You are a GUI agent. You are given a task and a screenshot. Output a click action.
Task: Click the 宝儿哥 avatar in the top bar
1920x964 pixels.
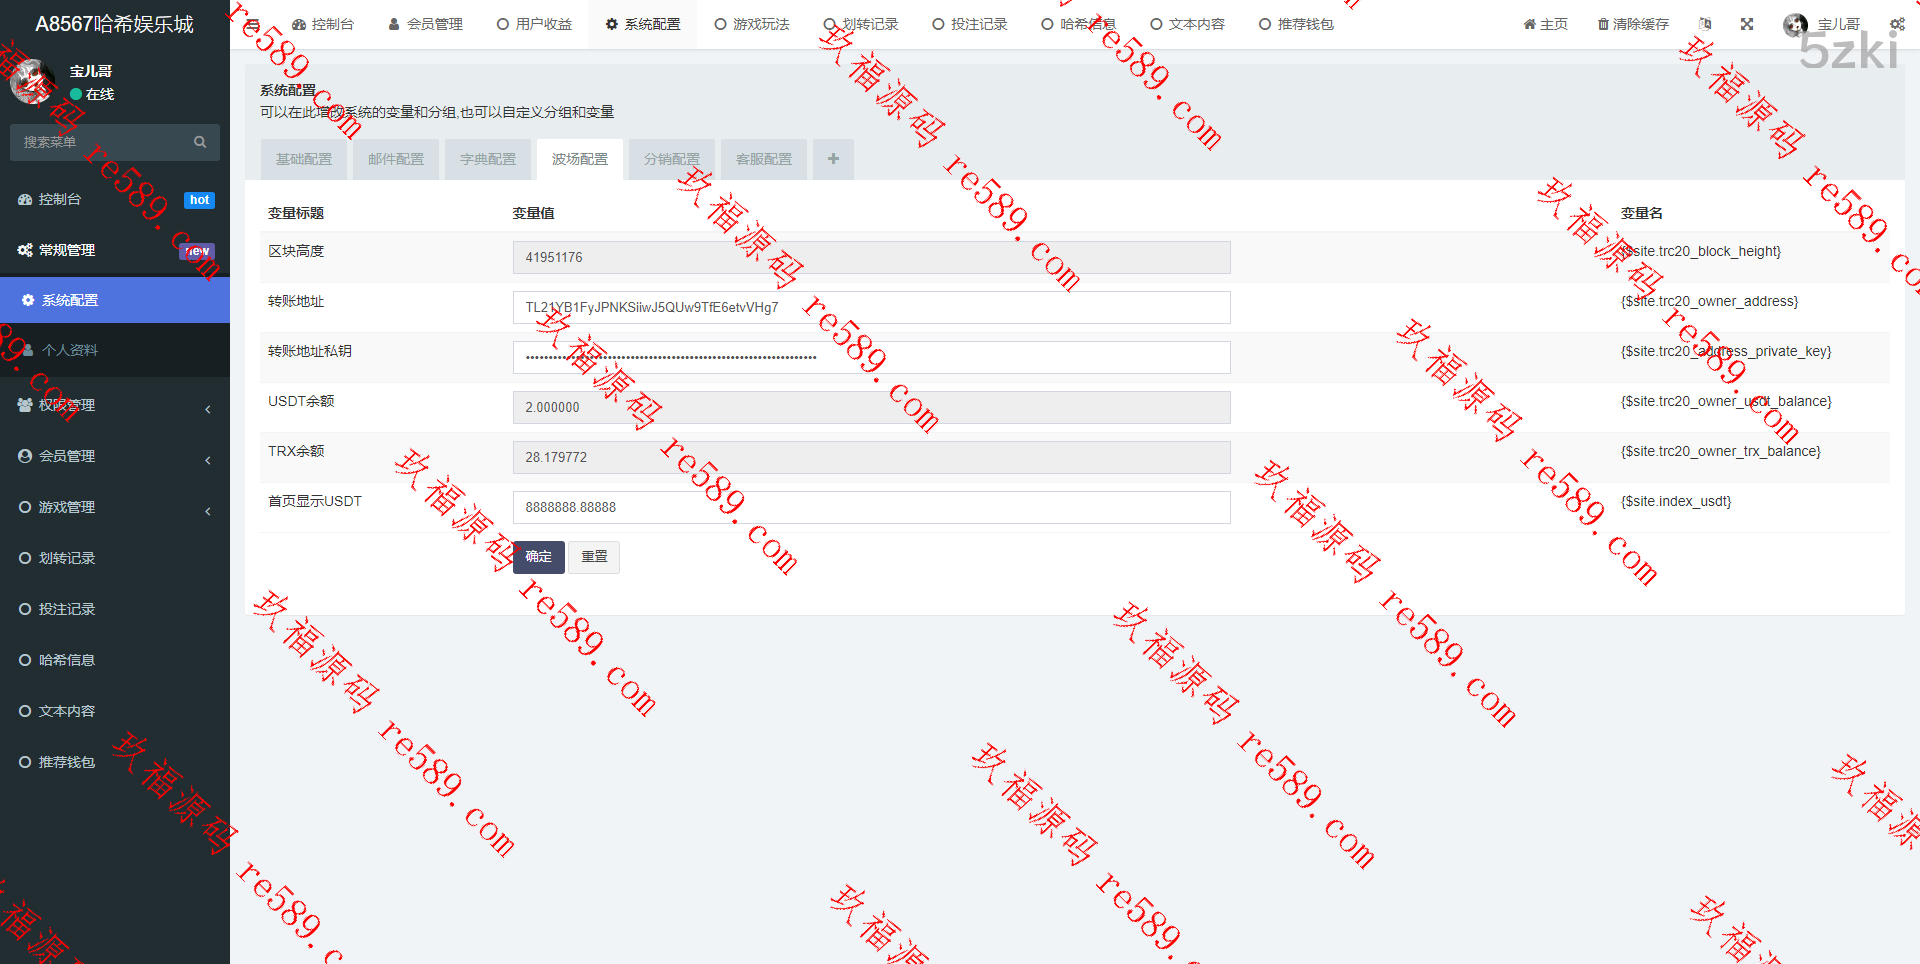pos(1795,24)
